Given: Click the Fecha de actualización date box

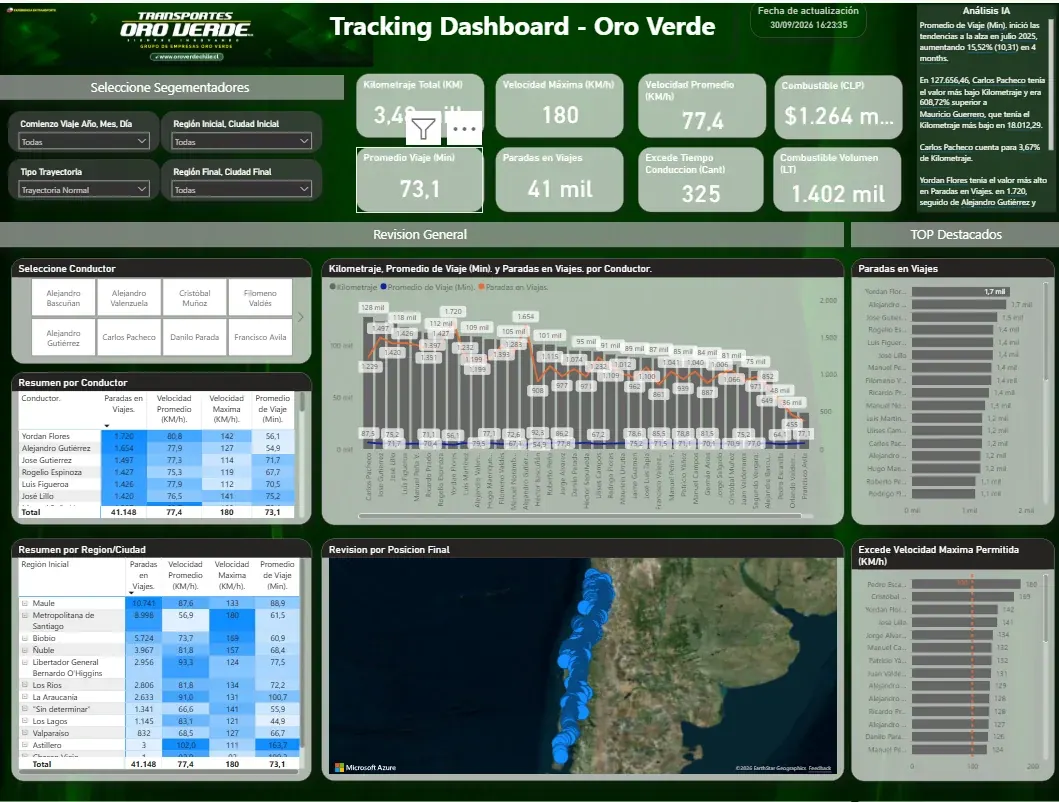Looking at the screenshot, I should [x=808, y=18].
